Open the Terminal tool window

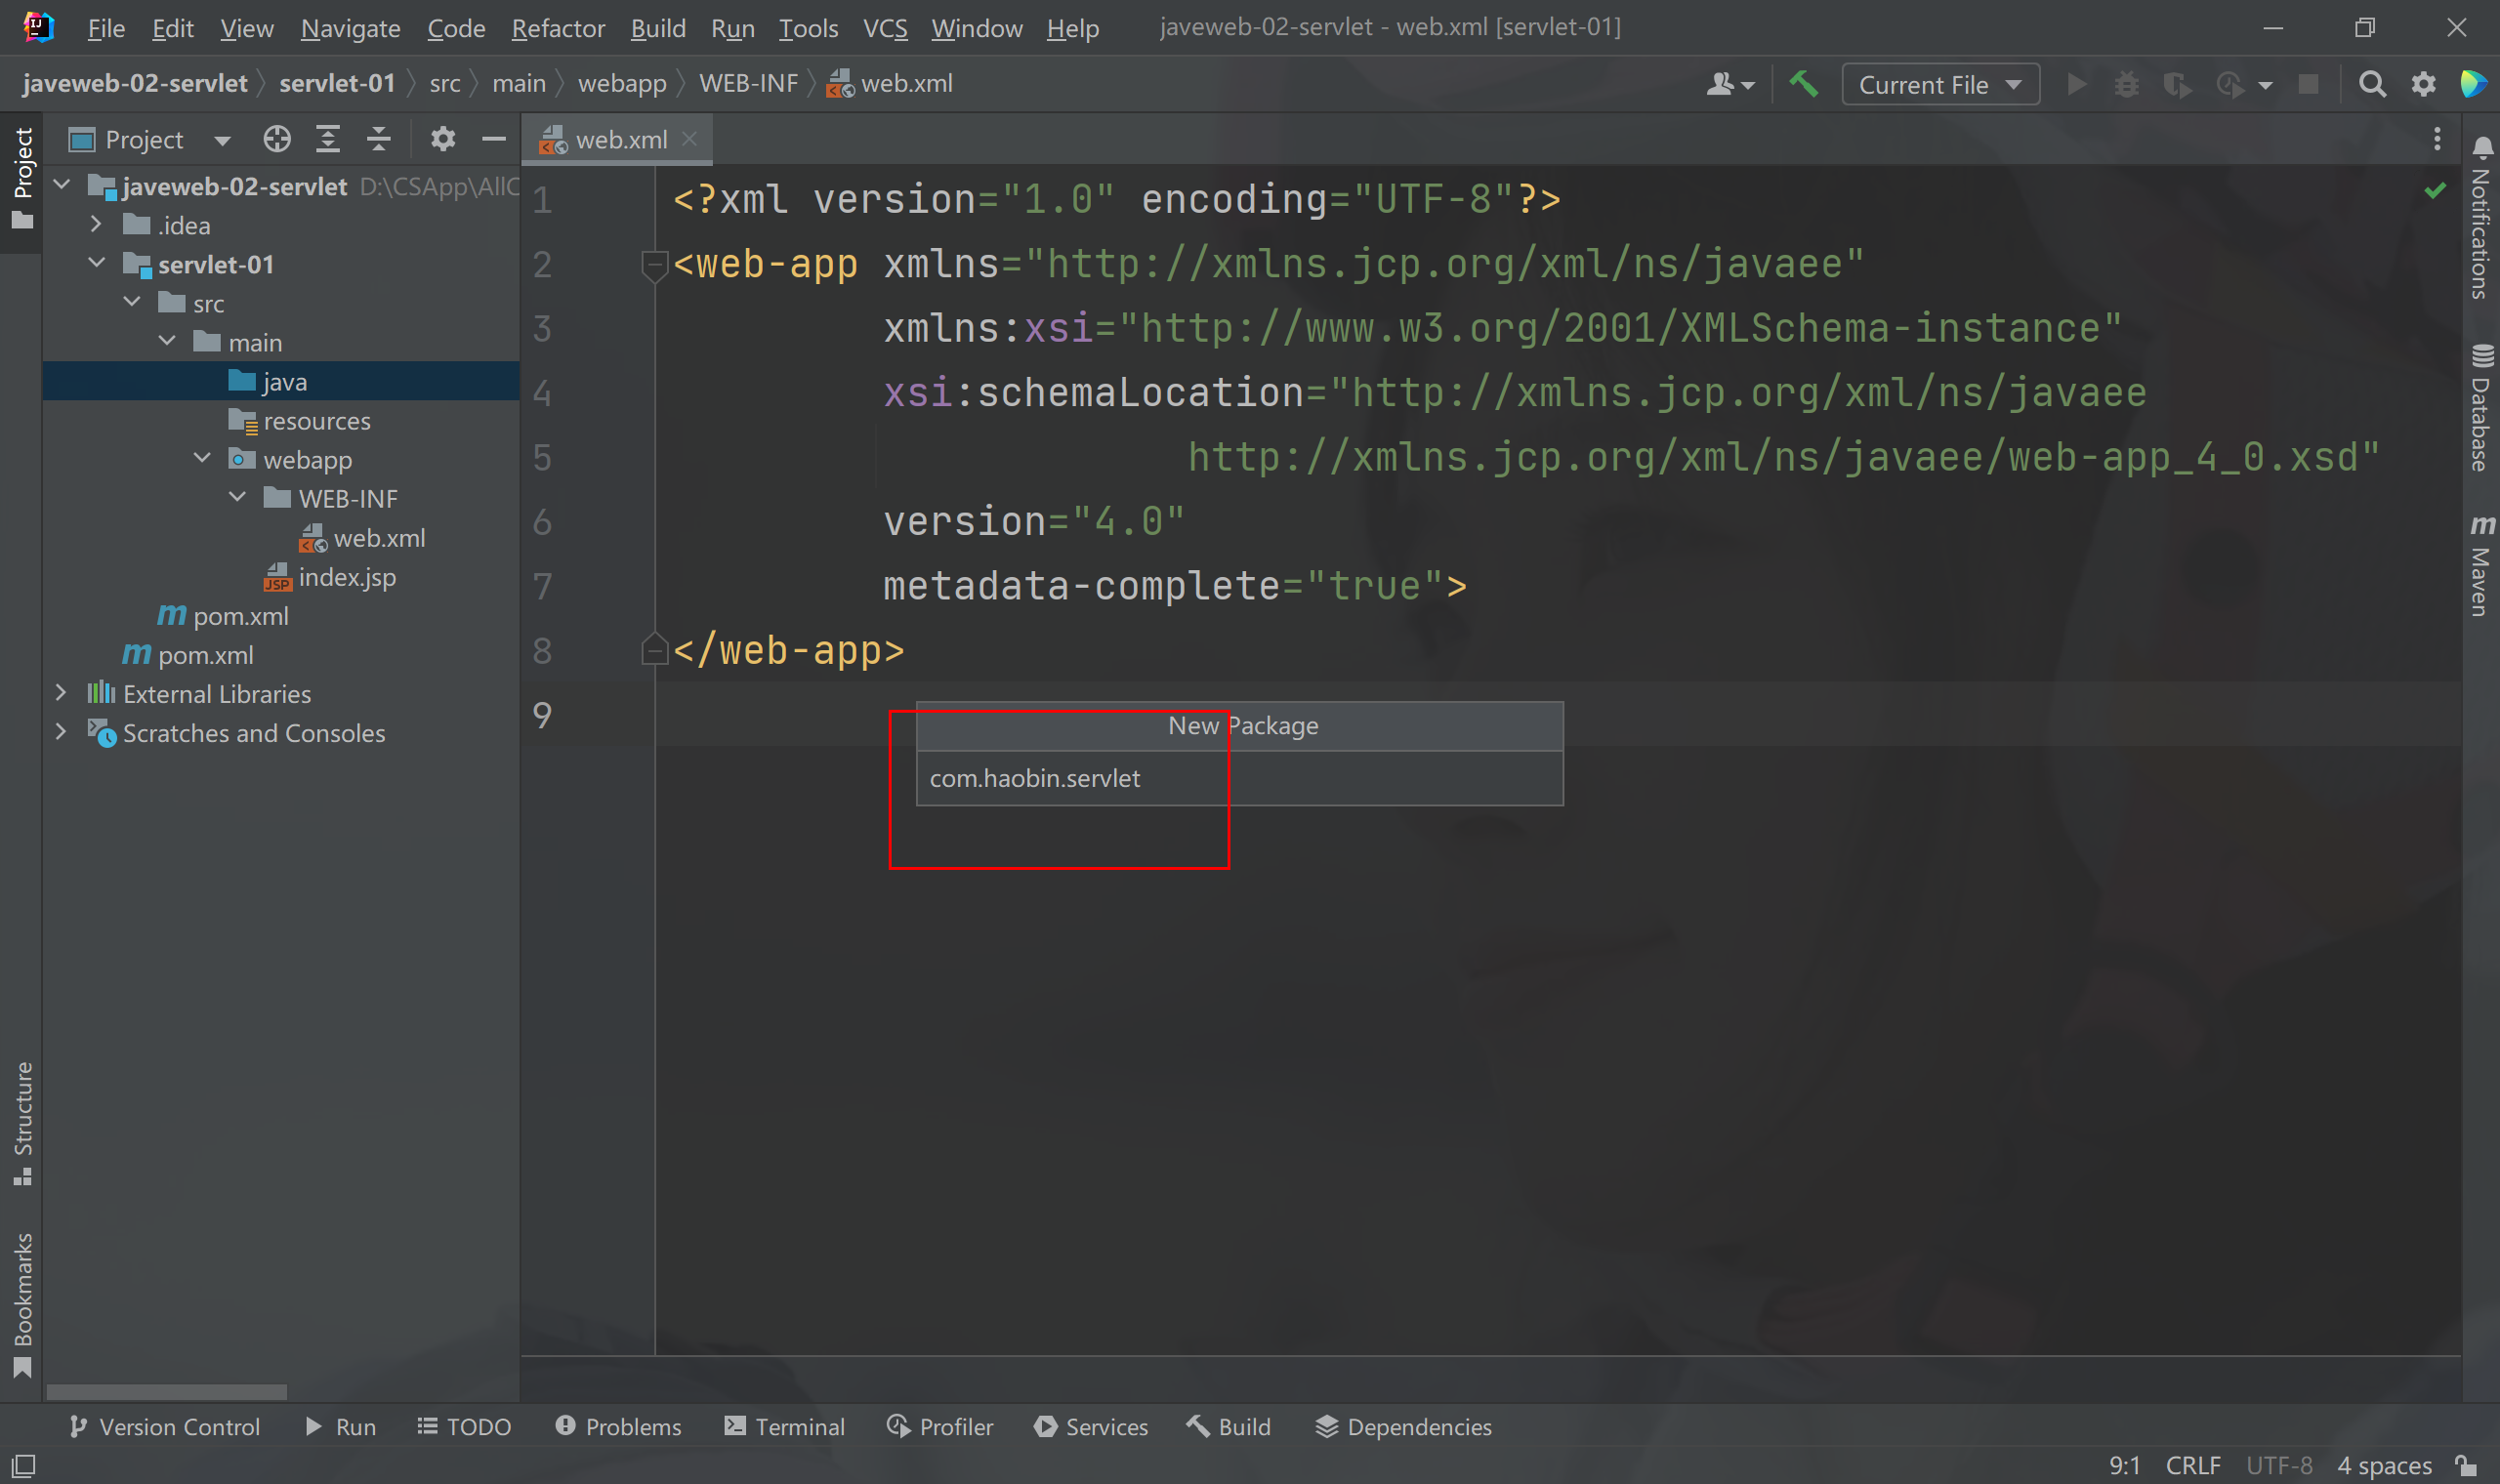point(784,1427)
